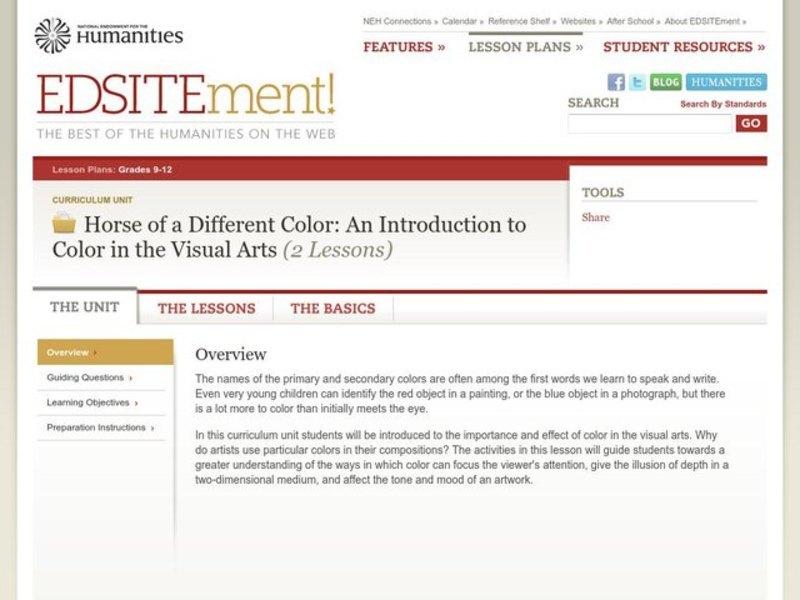This screenshot has height=600, width=800.
Task: Click the folder icon beside the curriculum unit title
Action: click(x=62, y=224)
